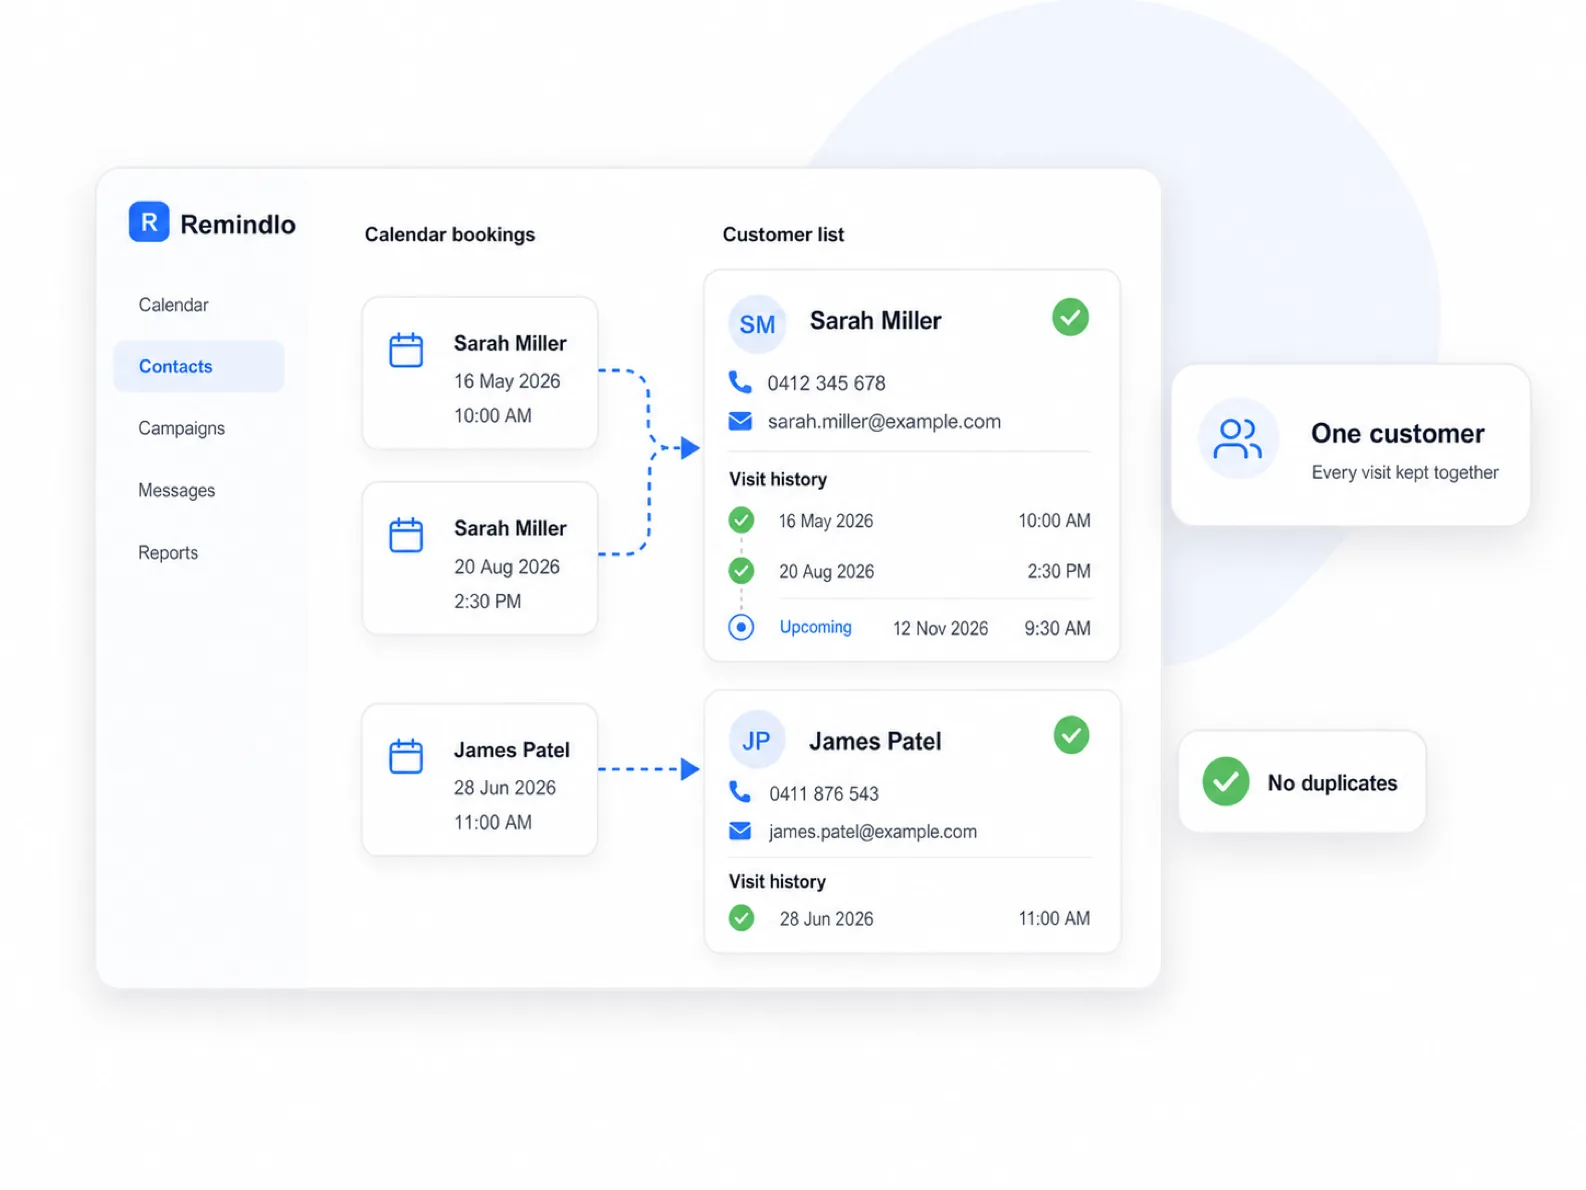Screen dimensions: 1586x1190
Task: Click Visit history label in Sarah Miller card
Action: pos(778,479)
